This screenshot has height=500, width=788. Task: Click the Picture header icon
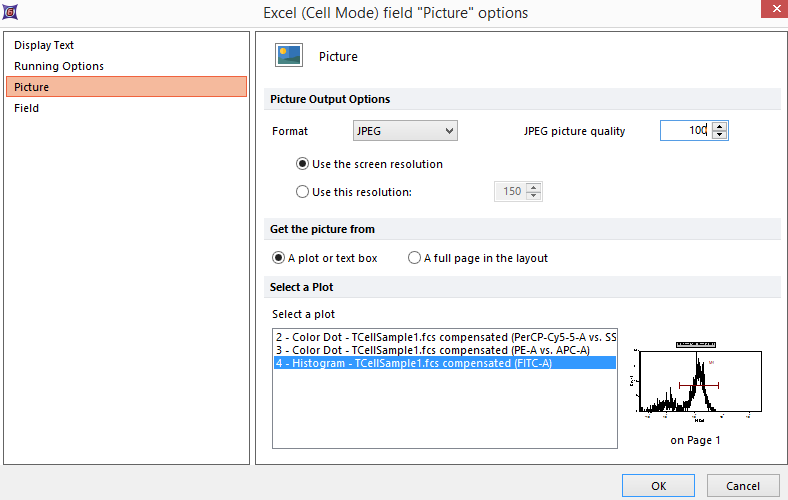289,57
